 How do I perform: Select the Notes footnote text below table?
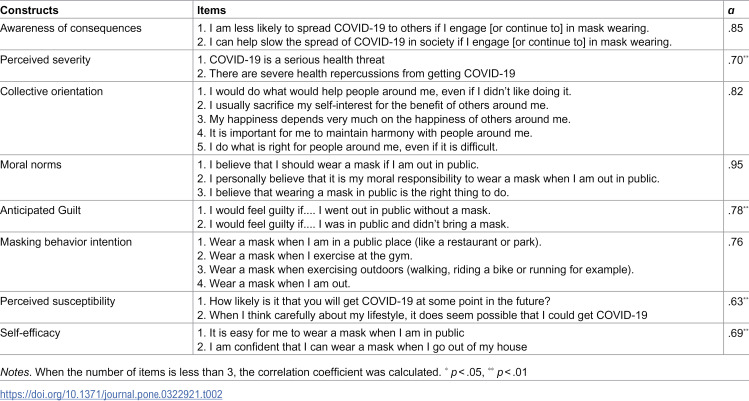click(x=264, y=372)
